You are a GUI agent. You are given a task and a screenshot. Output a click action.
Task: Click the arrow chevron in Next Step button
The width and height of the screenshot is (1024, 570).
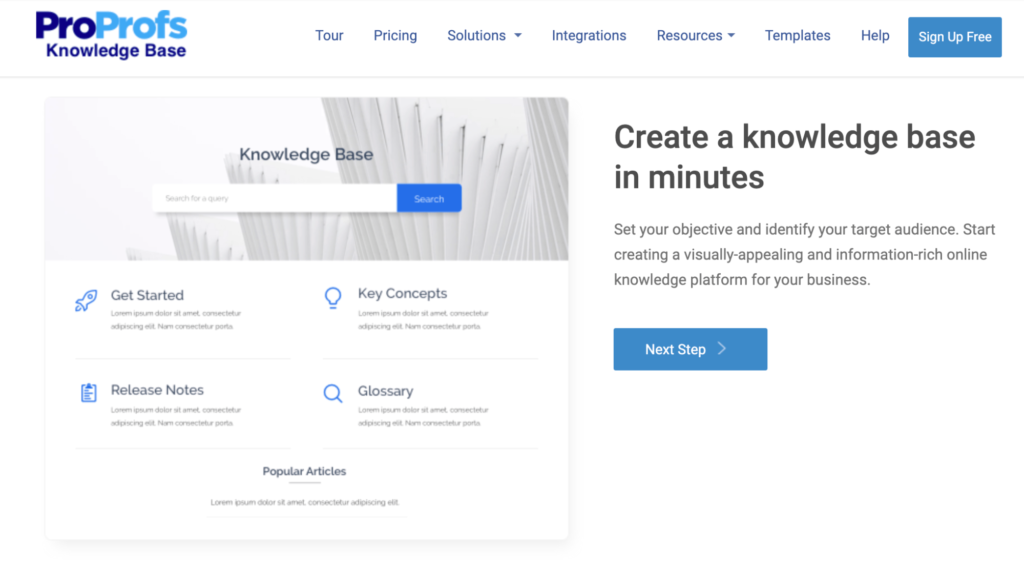[722, 349]
